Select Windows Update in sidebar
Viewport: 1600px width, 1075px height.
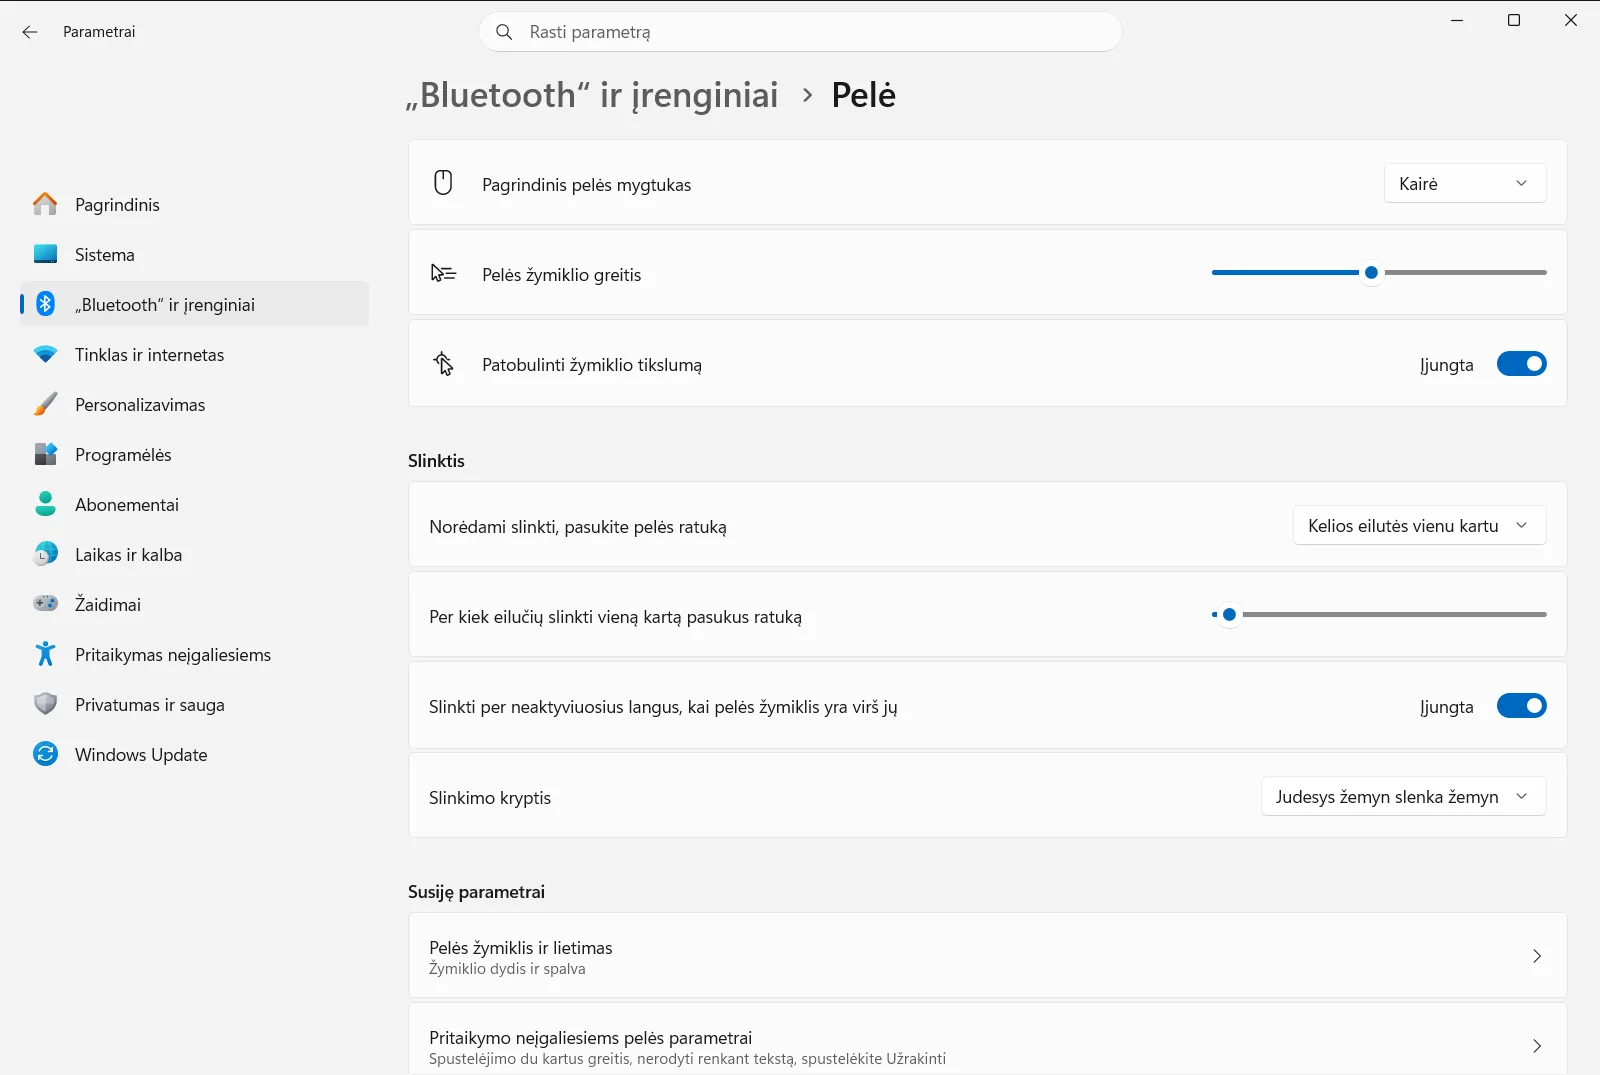point(194,754)
